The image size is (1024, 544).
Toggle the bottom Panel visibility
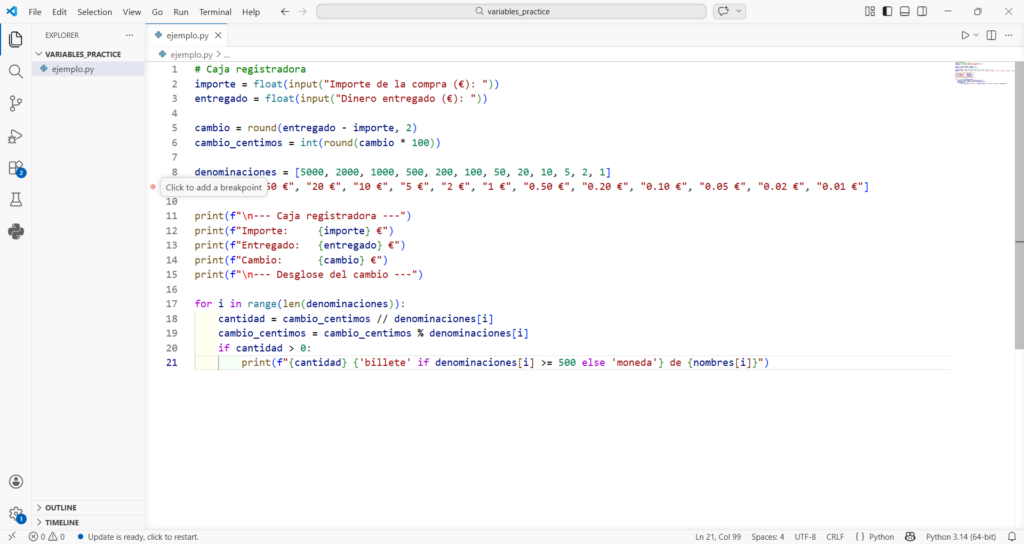tap(904, 11)
